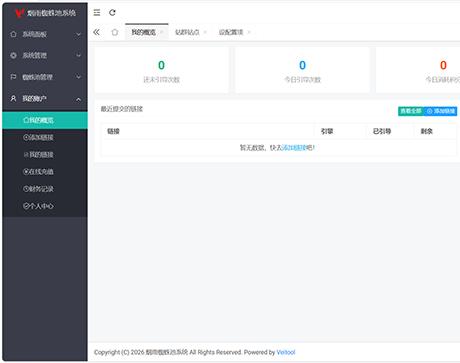Click the blue 0 statistic card

[x=302, y=70]
